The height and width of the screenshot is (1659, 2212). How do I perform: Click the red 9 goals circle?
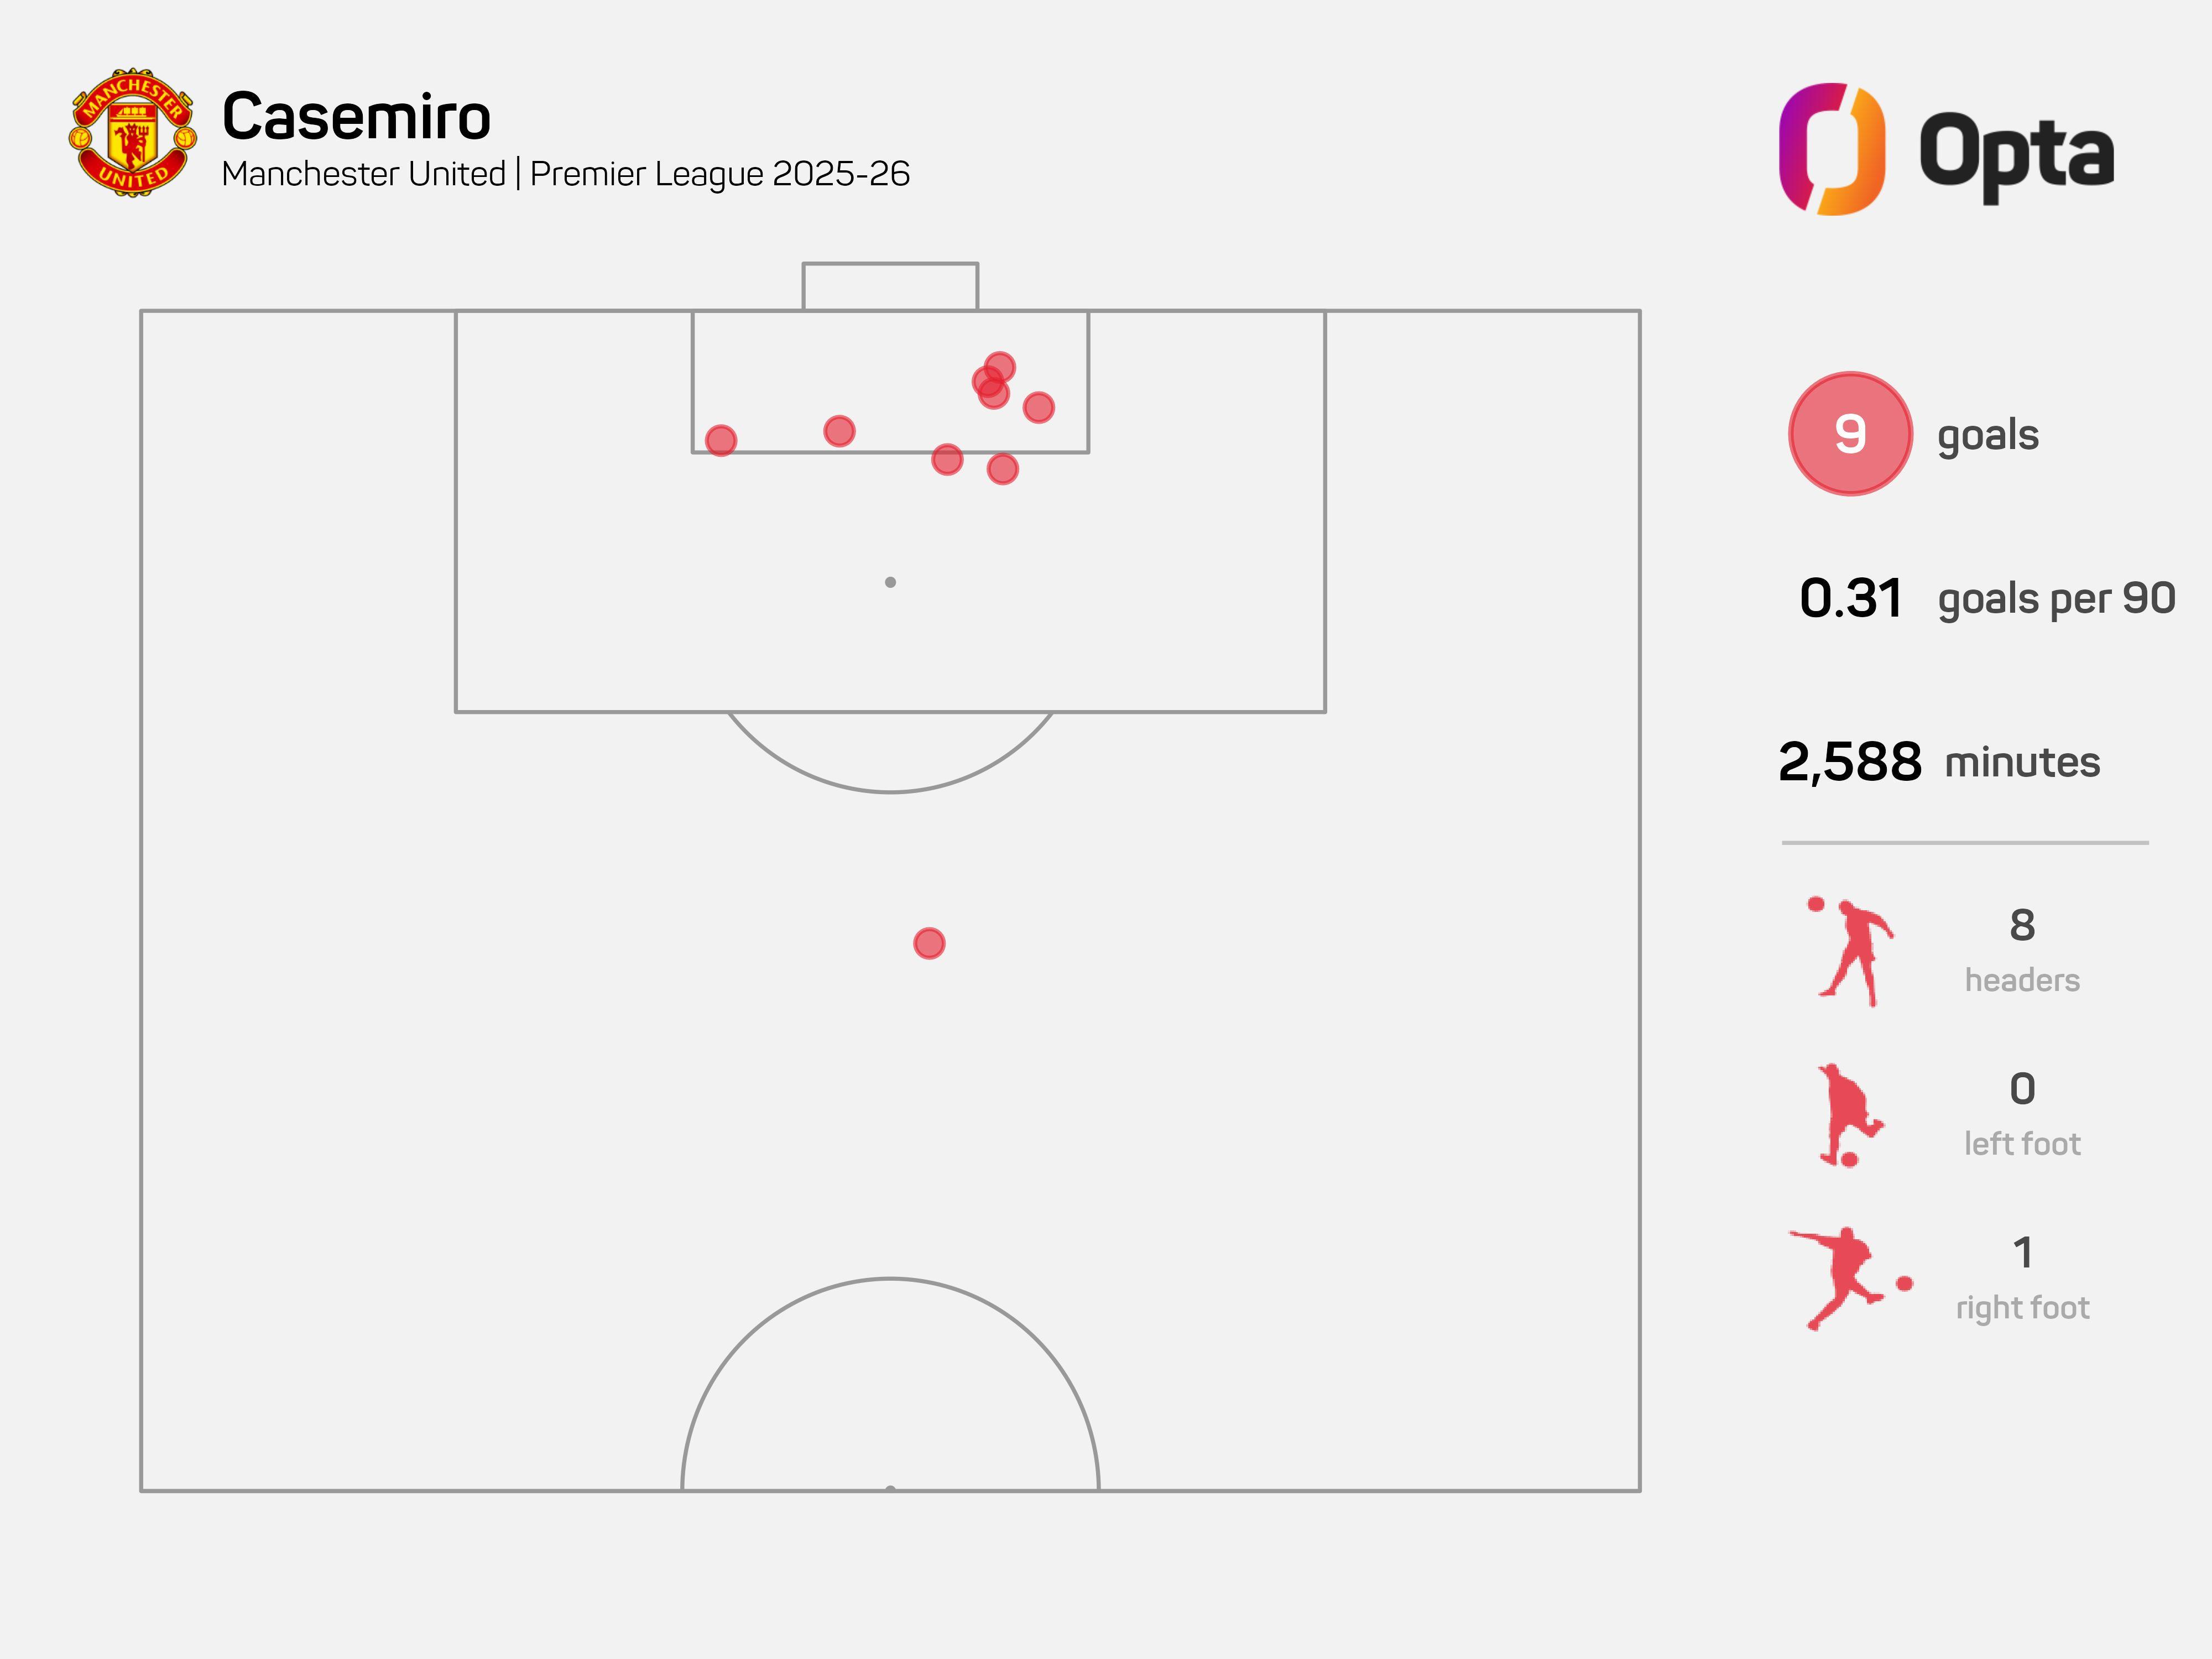(1850, 434)
